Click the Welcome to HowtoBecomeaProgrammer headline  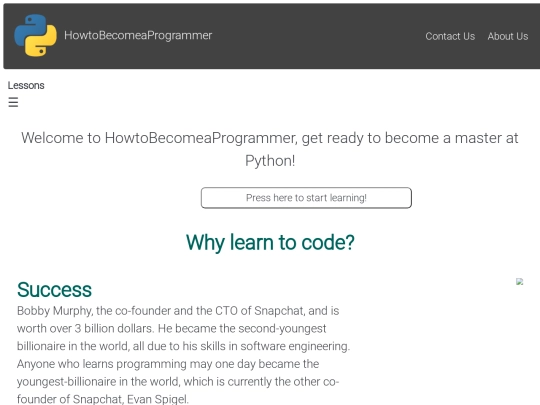[270, 149]
